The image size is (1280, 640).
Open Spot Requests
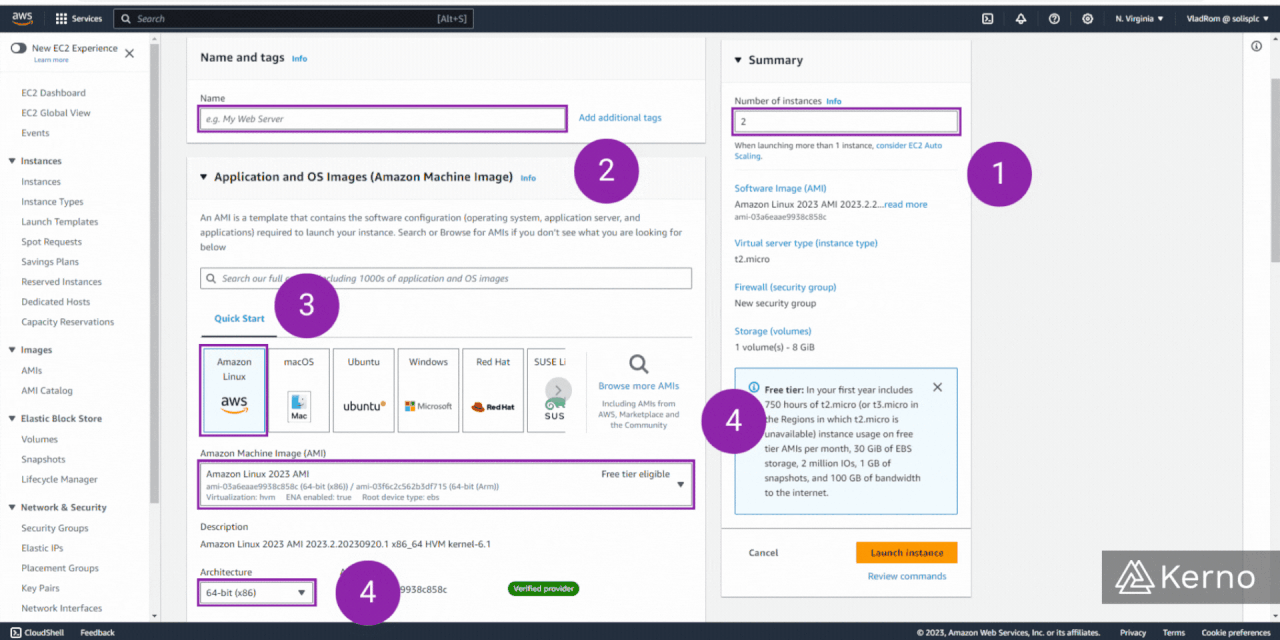click(x=51, y=242)
